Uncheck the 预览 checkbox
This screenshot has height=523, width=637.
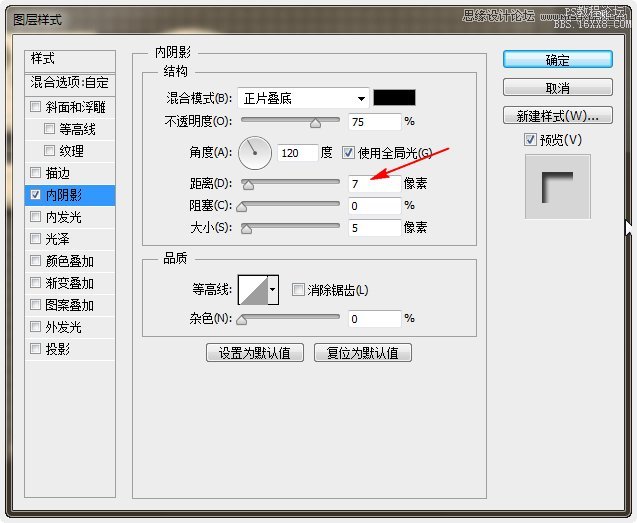530,140
